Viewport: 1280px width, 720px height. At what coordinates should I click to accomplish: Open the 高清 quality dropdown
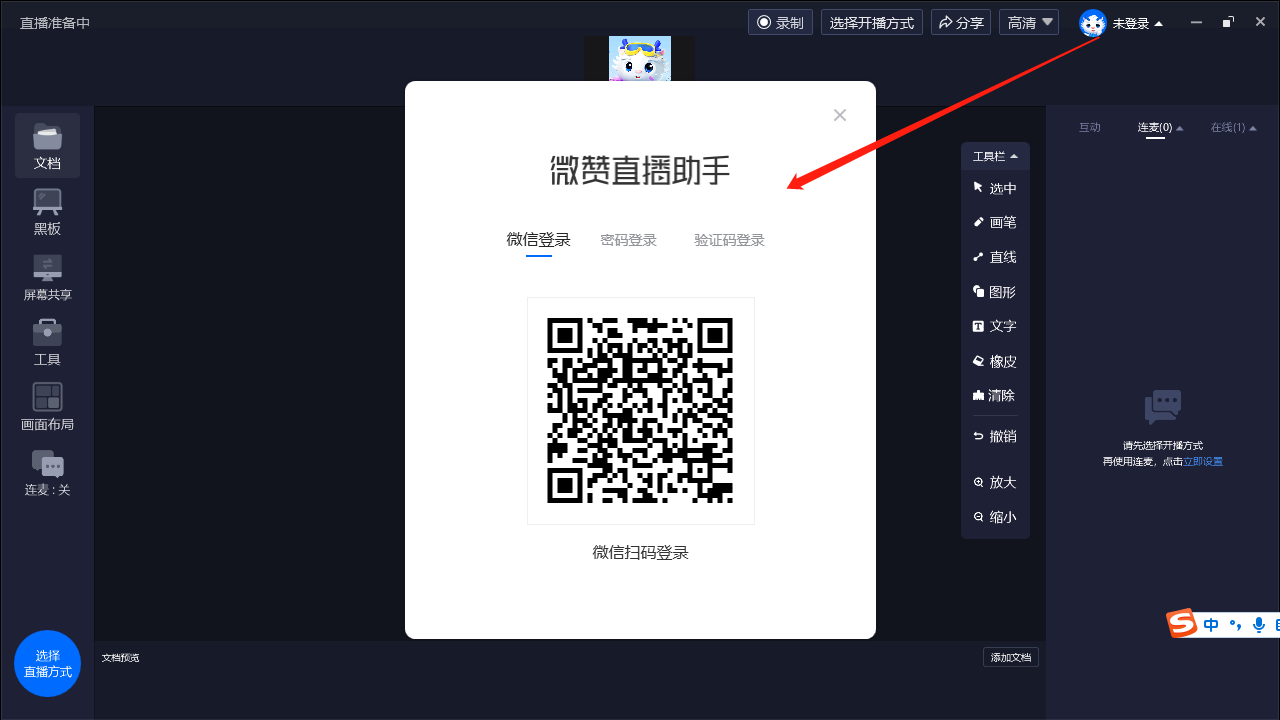pos(1029,22)
